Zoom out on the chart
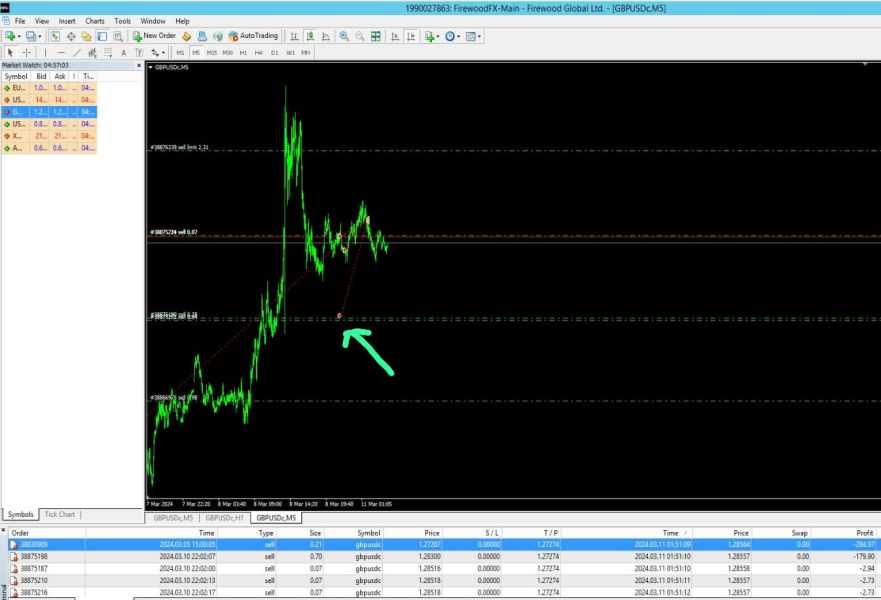The width and height of the screenshot is (881, 600). click(360, 36)
